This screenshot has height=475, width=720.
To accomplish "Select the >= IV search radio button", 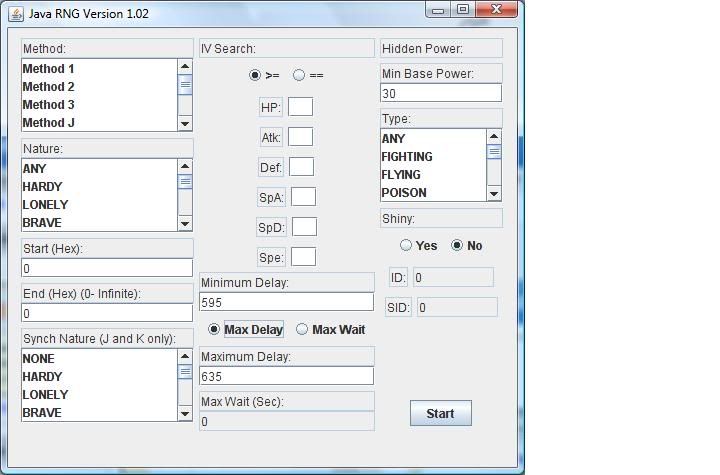I will click(x=256, y=75).
